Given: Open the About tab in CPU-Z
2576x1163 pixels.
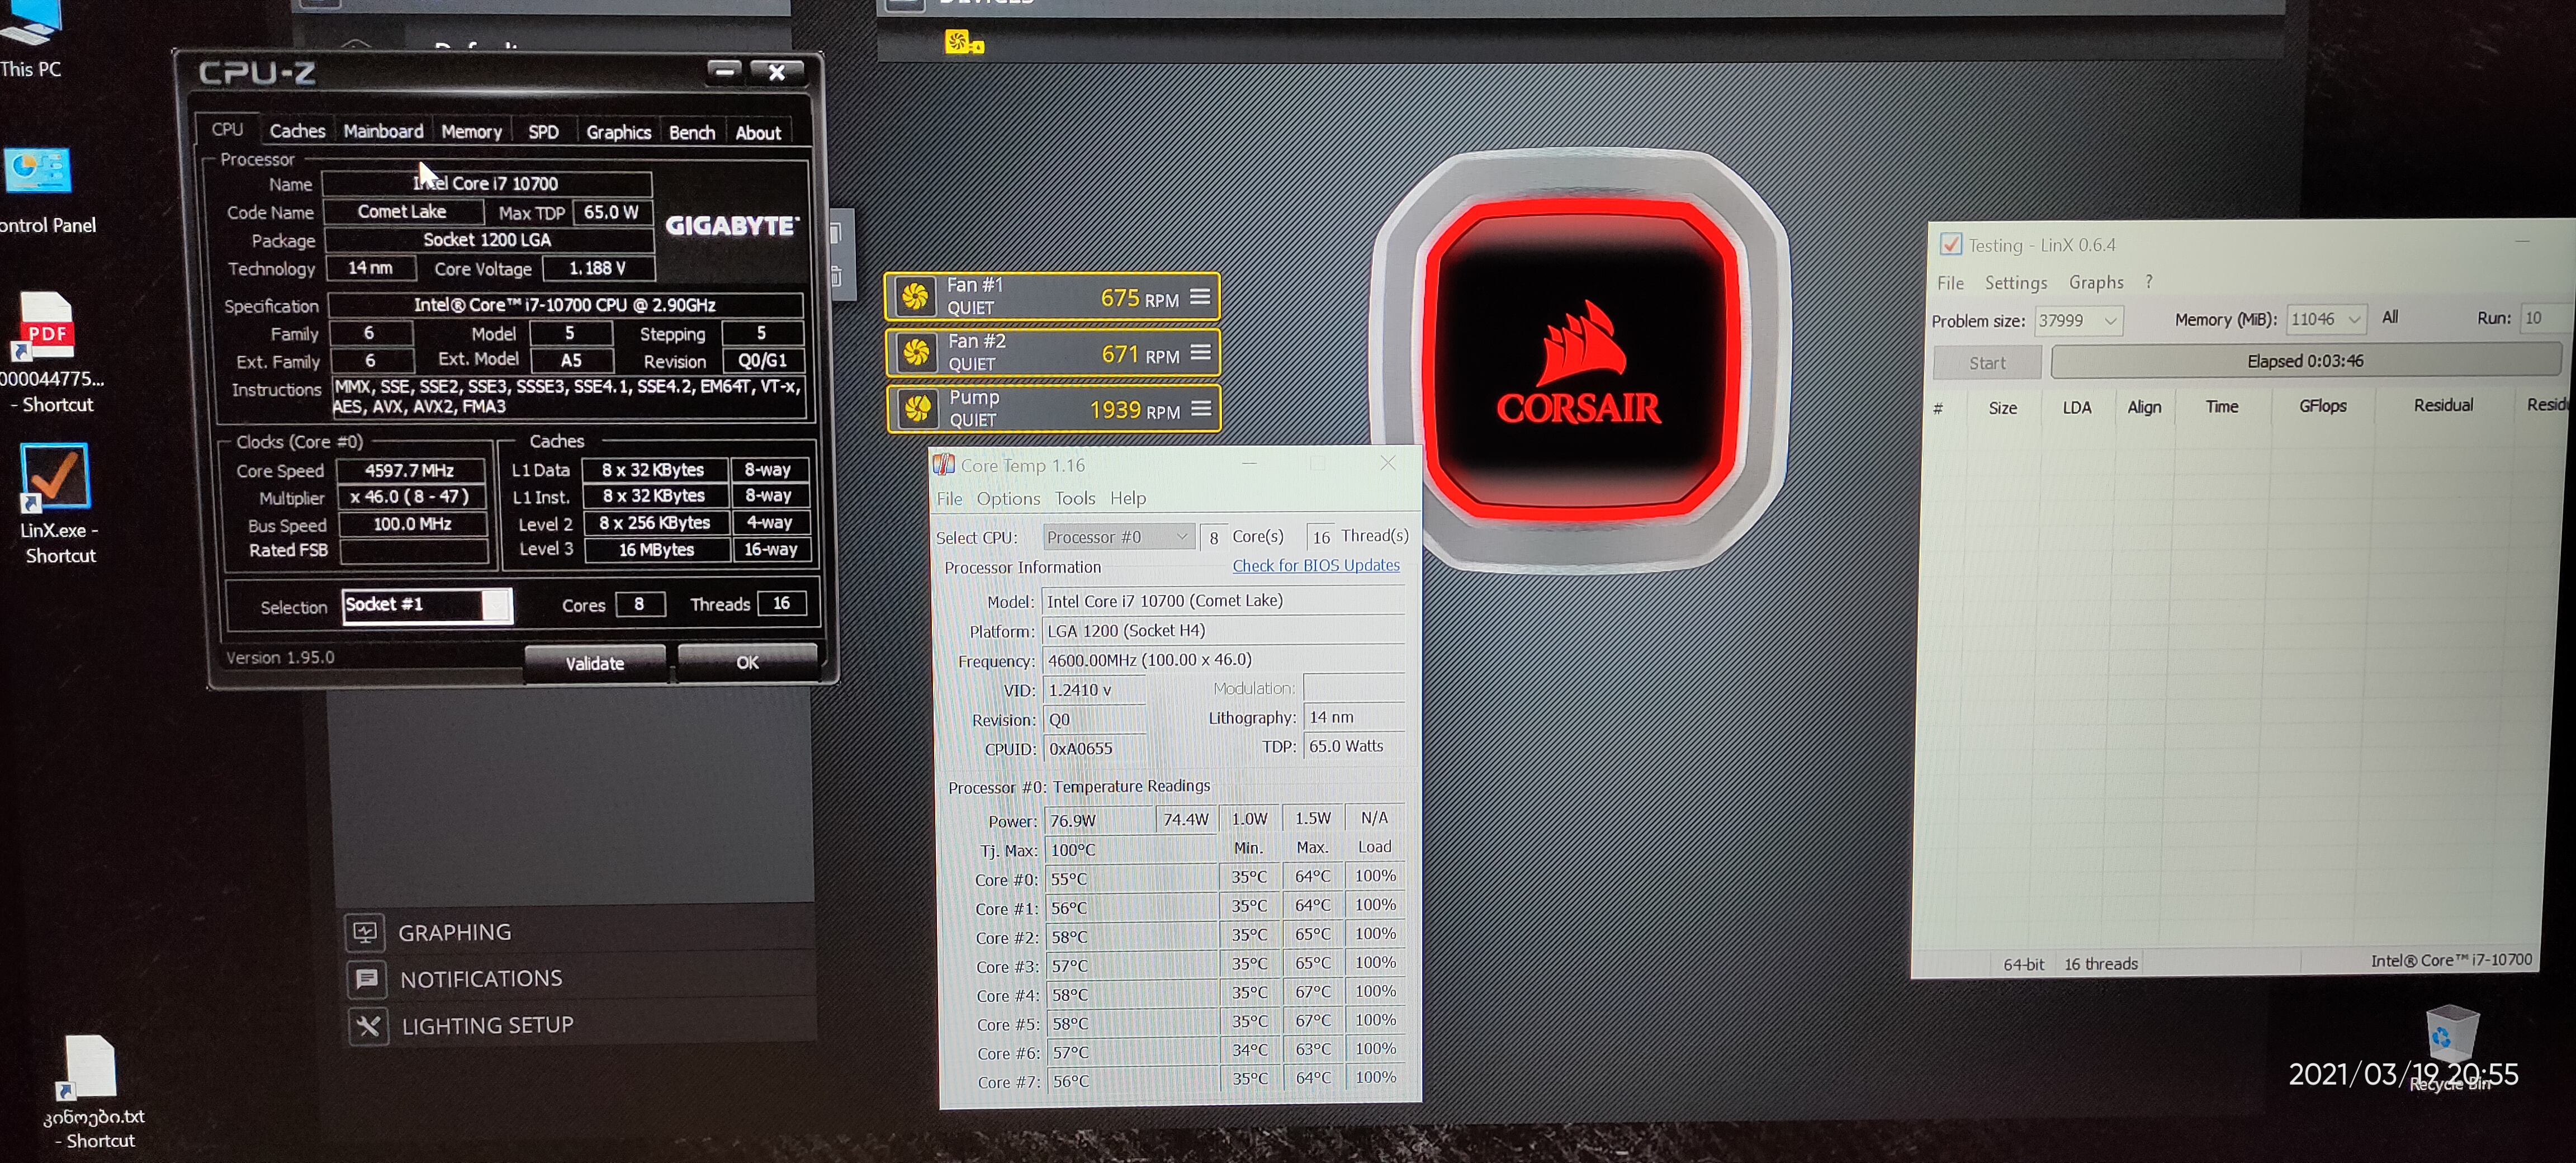Looking at the screenshot, I should [758, 132].
